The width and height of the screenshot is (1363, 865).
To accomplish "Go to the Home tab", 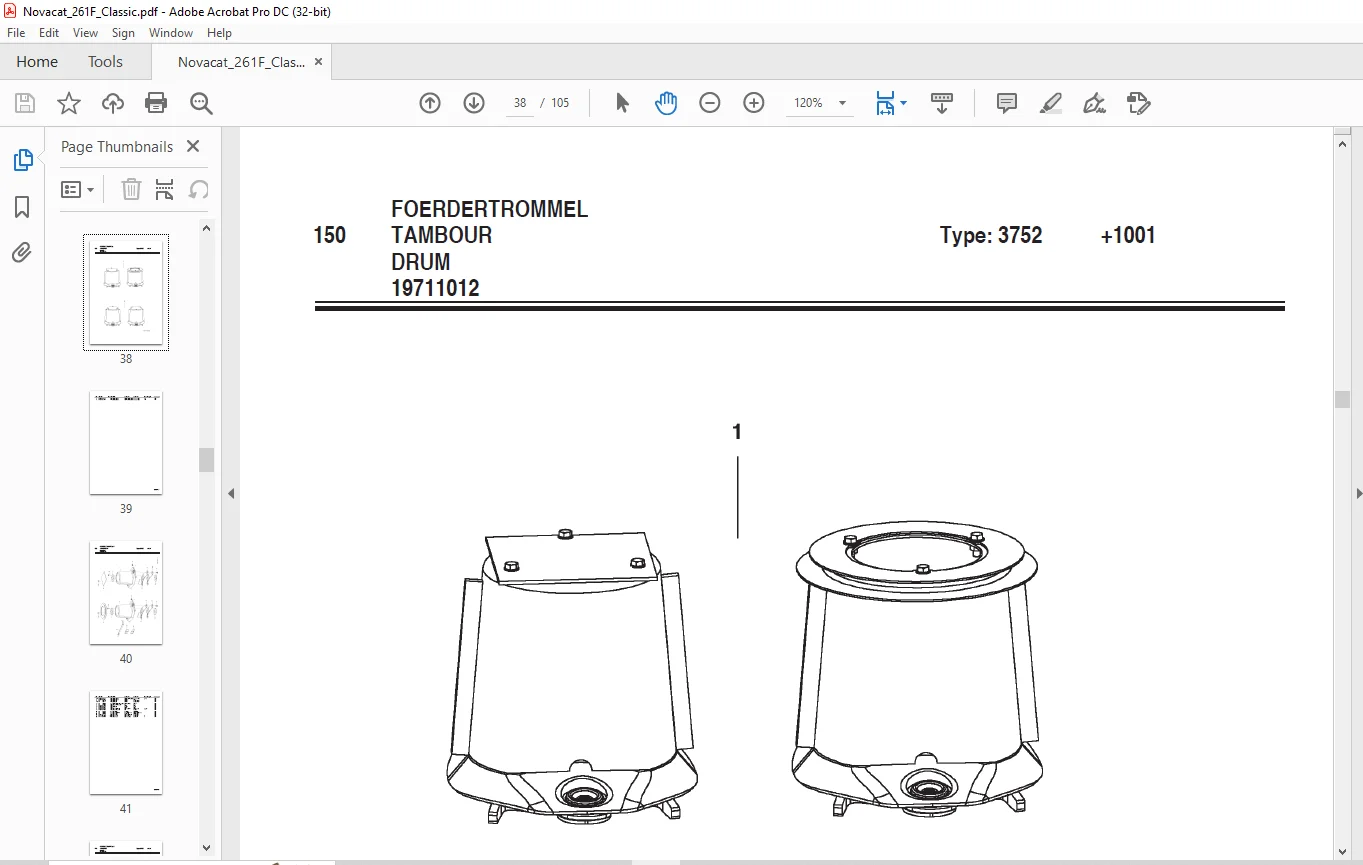I will tap(37, 62).
